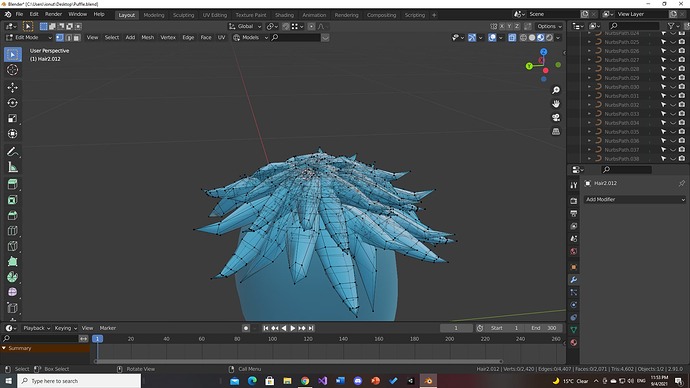Open the Render Properties tab icon
This screenshot has height=388, width=690.
pyautogui.click(x=573, y=201)
